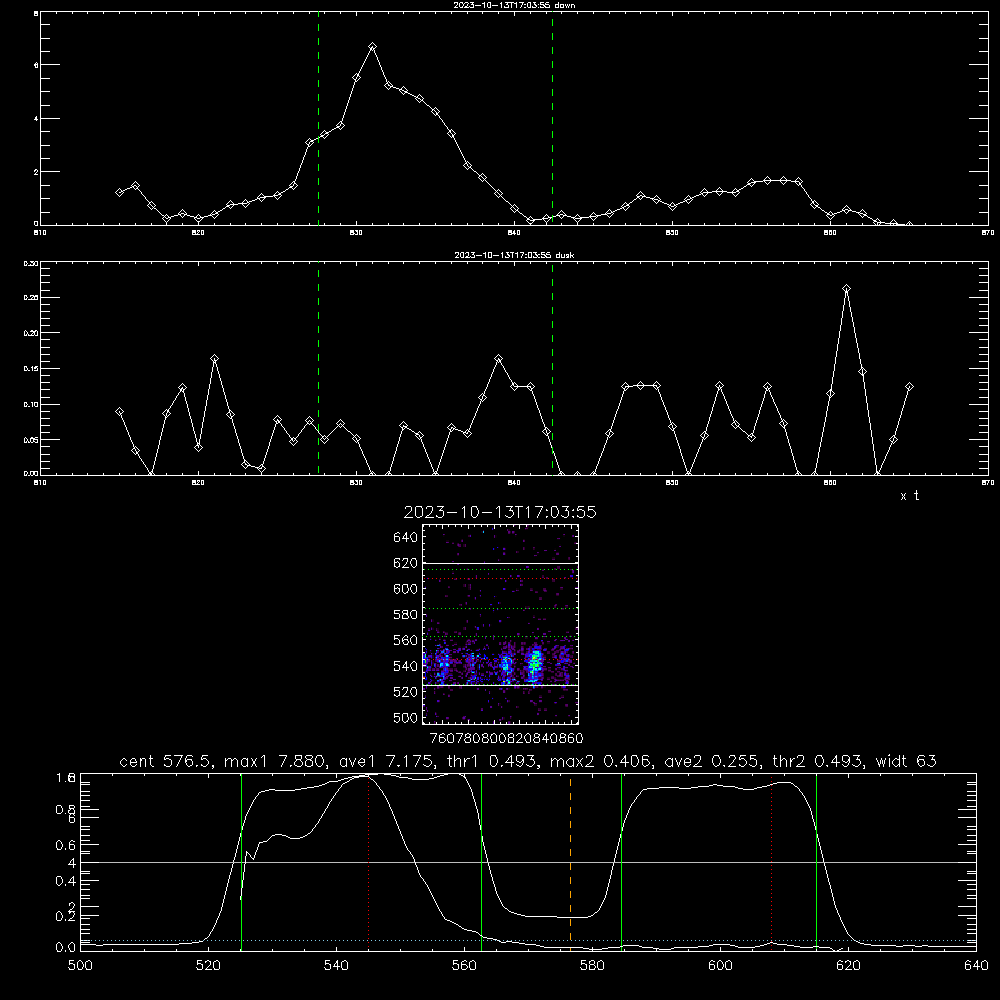Click the highest peak point of dawn curve

pos(372,47)
